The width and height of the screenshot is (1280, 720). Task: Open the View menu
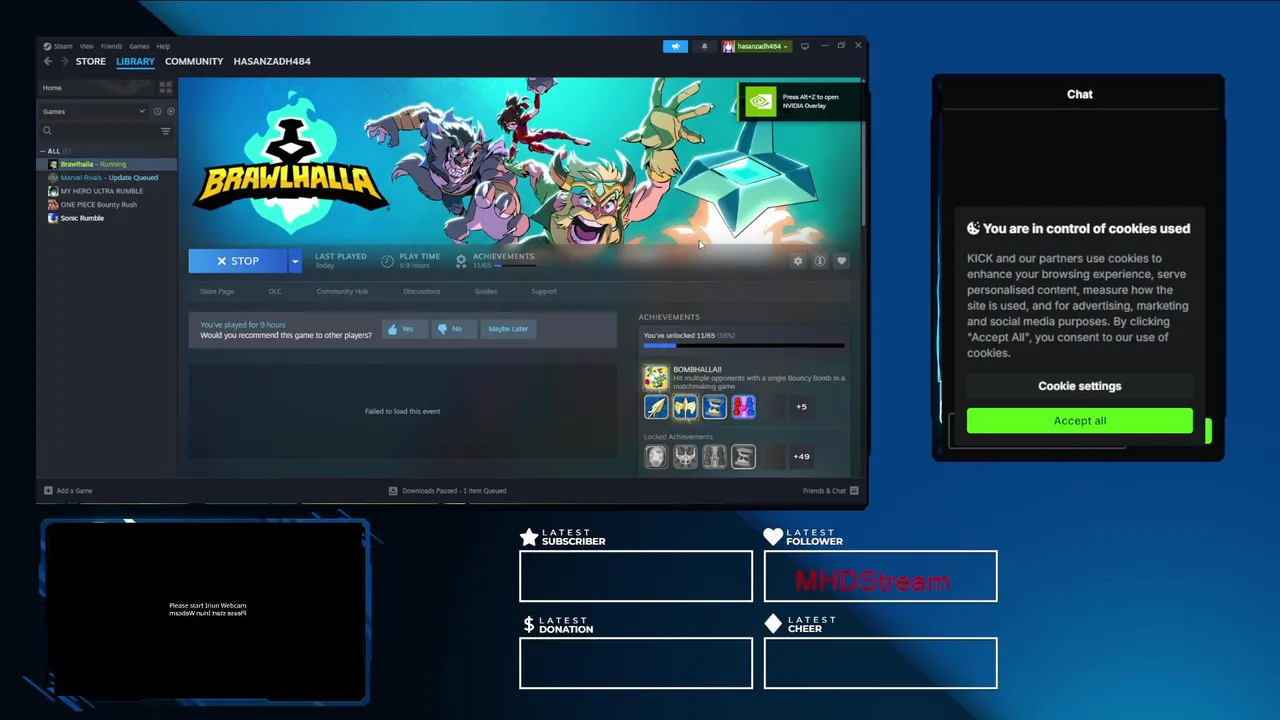coord(87,46)
